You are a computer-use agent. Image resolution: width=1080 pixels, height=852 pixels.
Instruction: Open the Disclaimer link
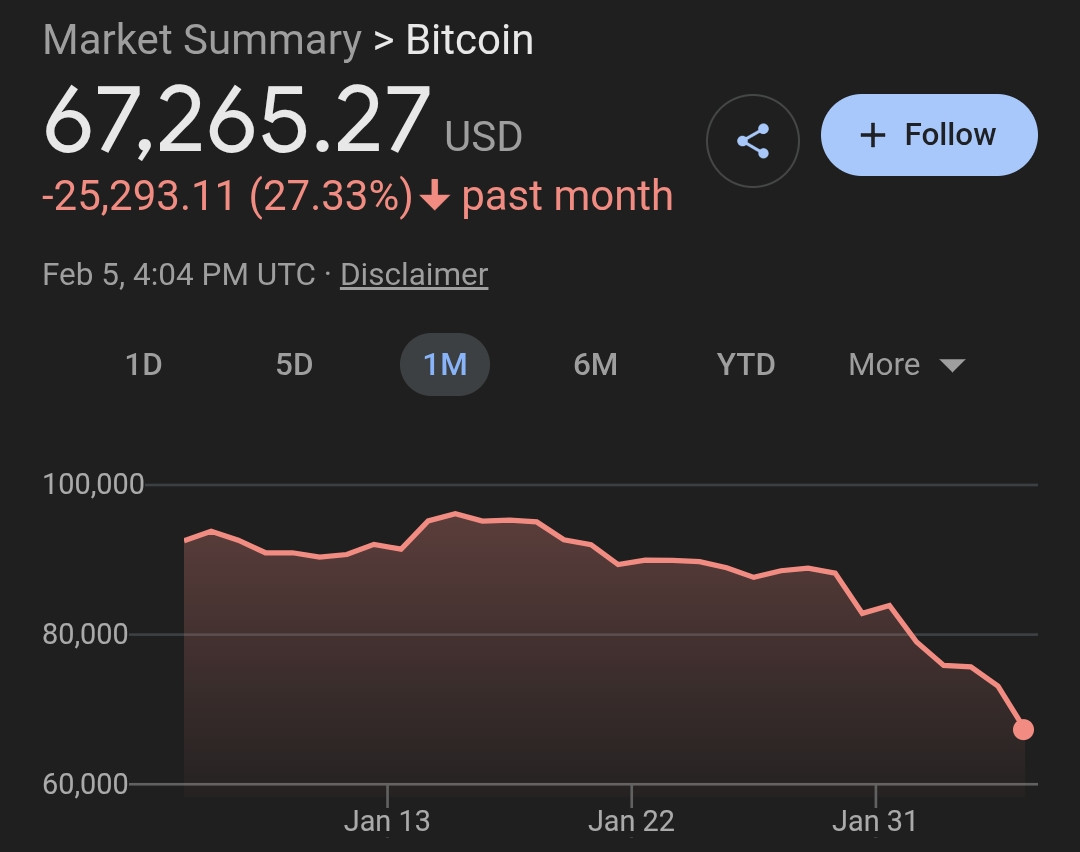click(414, 274)
